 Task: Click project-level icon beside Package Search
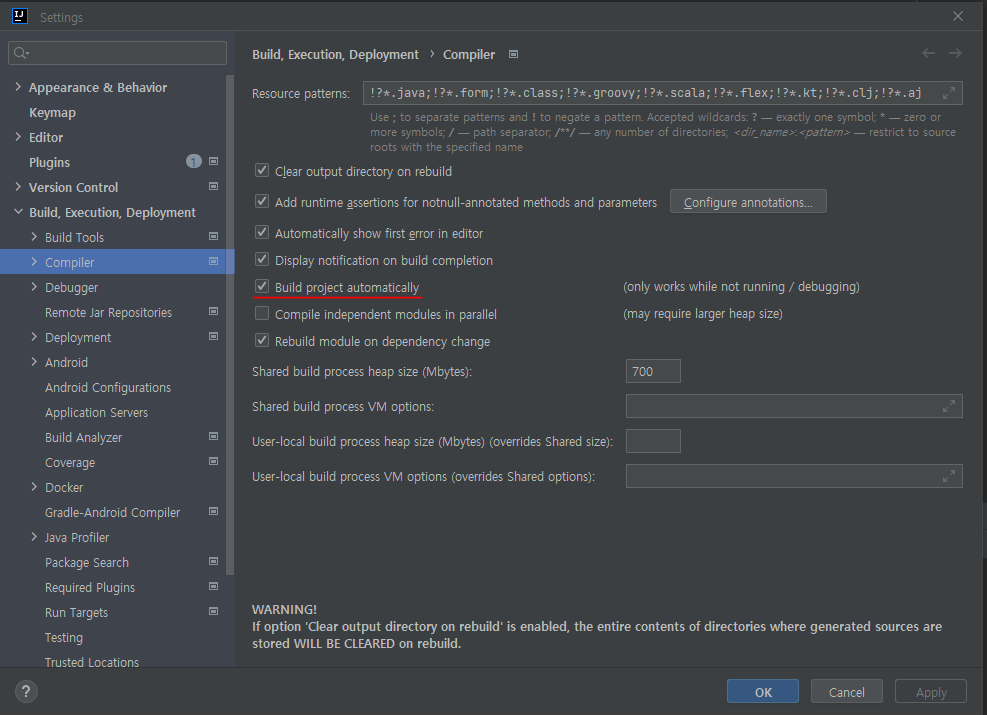(213, 562)
